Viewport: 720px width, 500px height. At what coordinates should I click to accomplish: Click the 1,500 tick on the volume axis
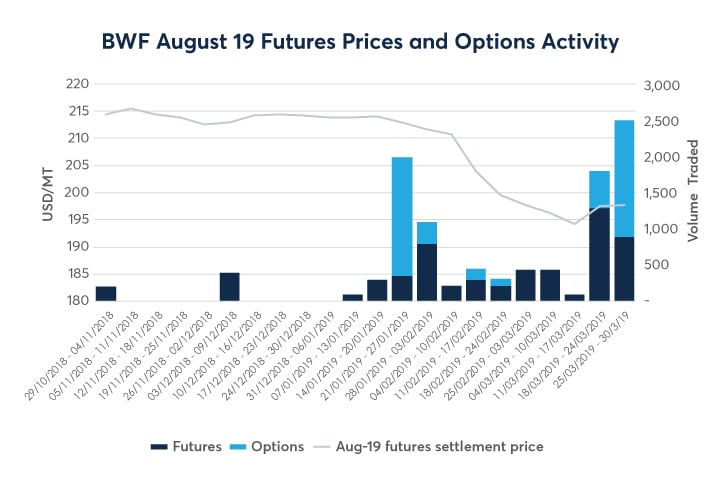[662, 193]
